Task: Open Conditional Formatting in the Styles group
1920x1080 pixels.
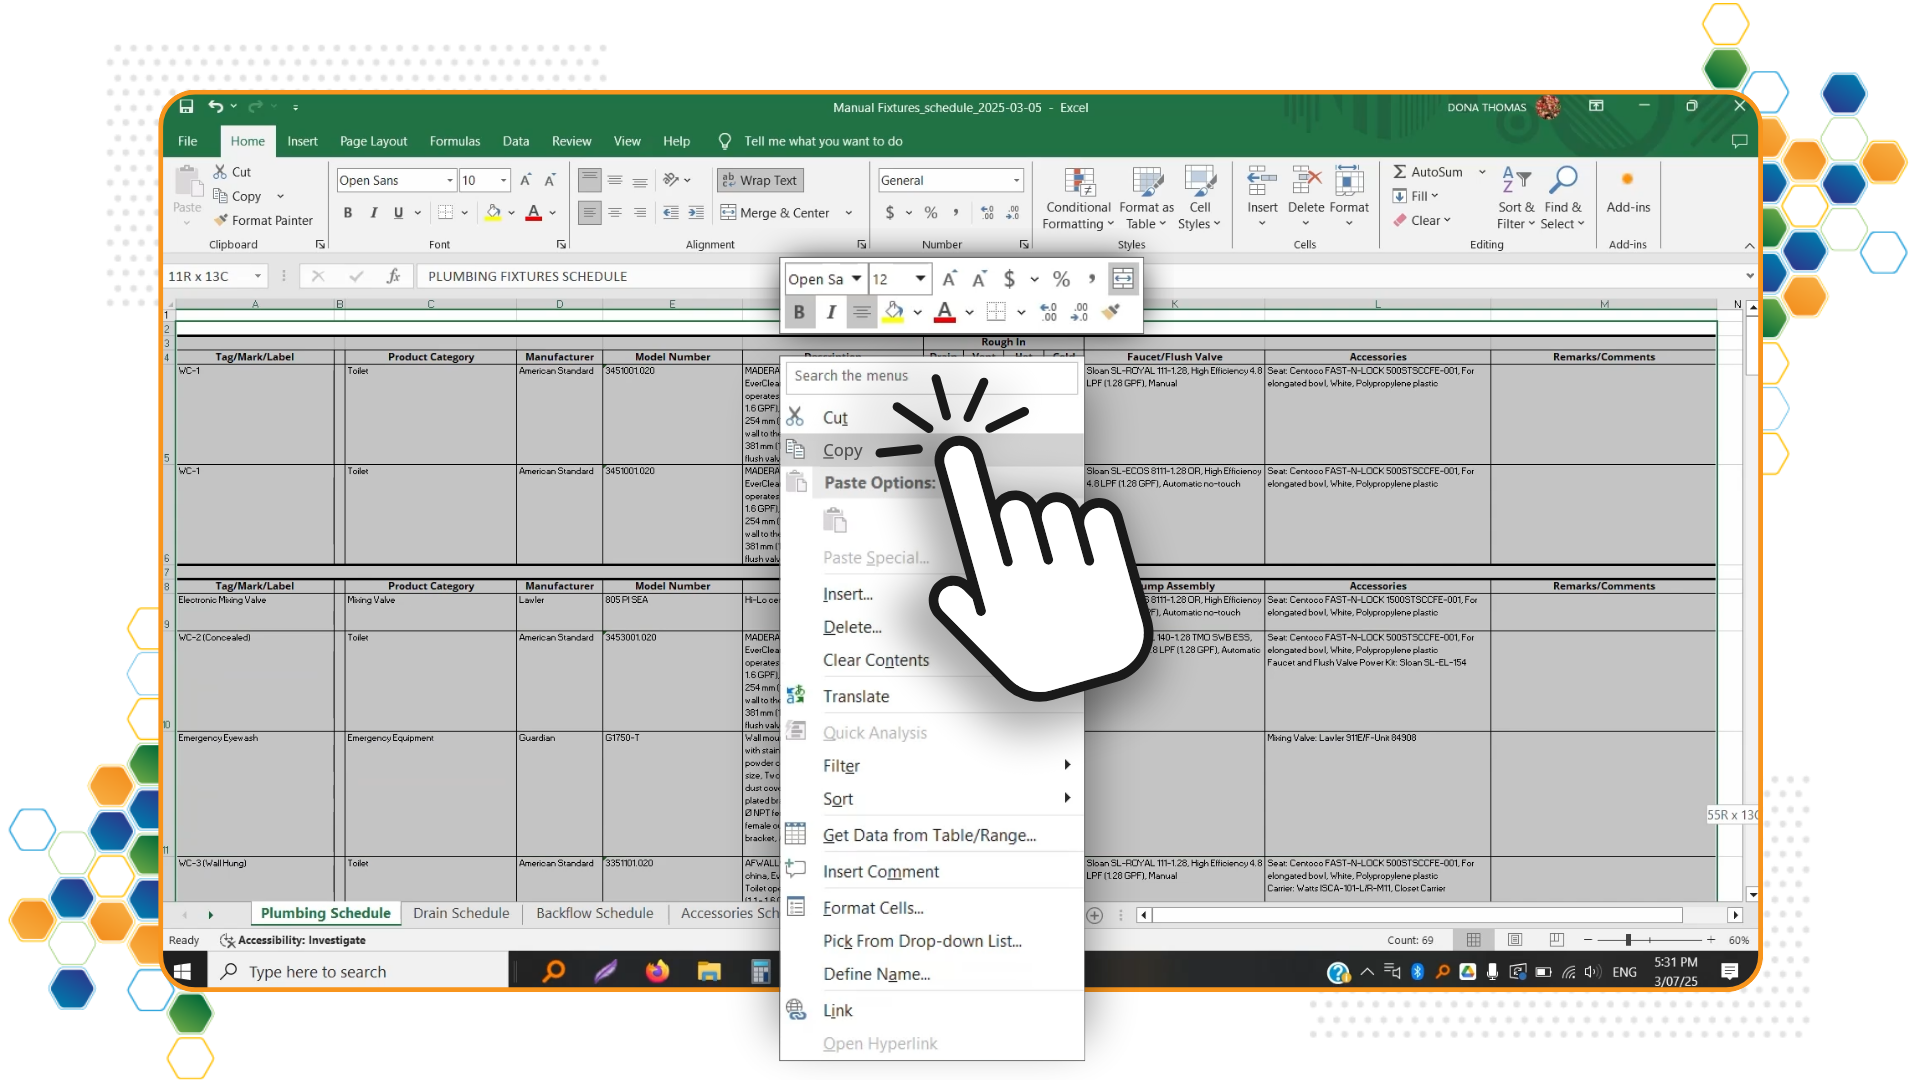Action: 1078,198
